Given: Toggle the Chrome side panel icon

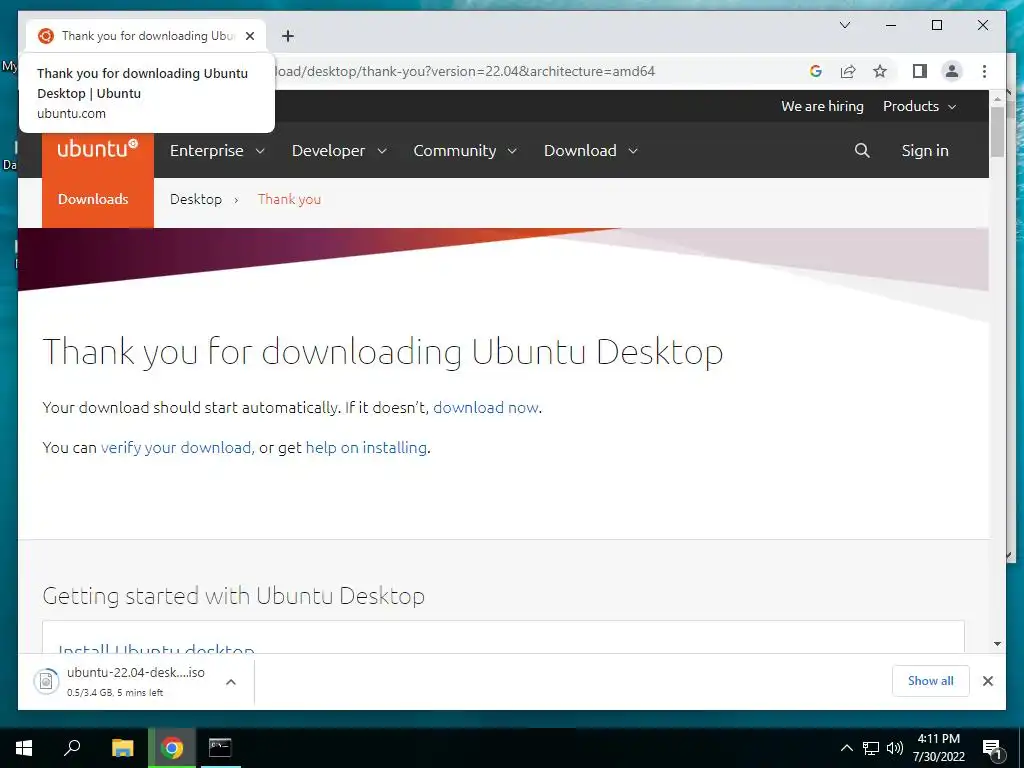Looking at the screenshot, I should coord(920,71).
